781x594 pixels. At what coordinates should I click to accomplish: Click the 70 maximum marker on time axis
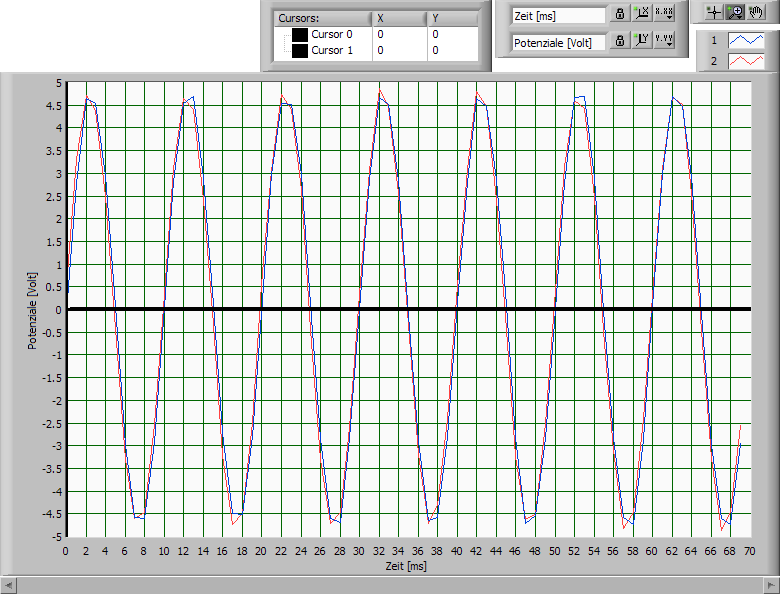click(x=750, y=551)
